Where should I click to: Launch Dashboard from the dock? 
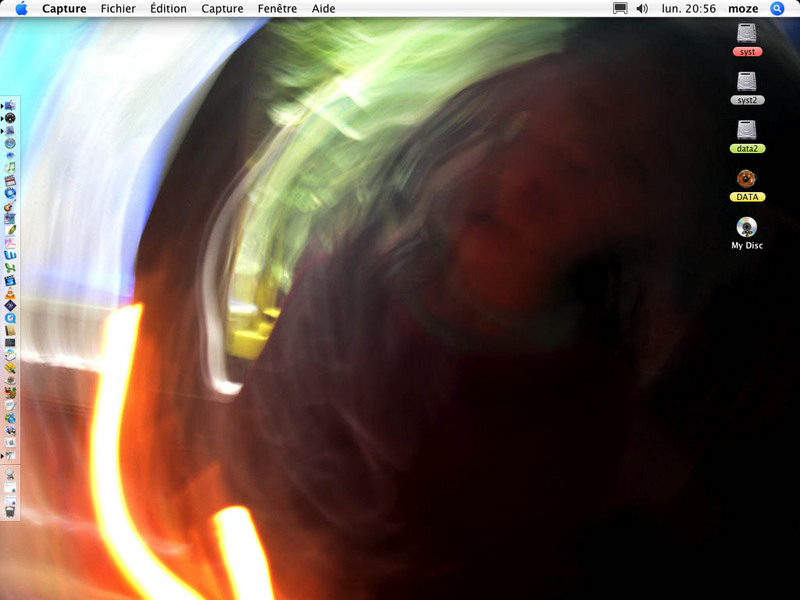click(x=10, y=118)
